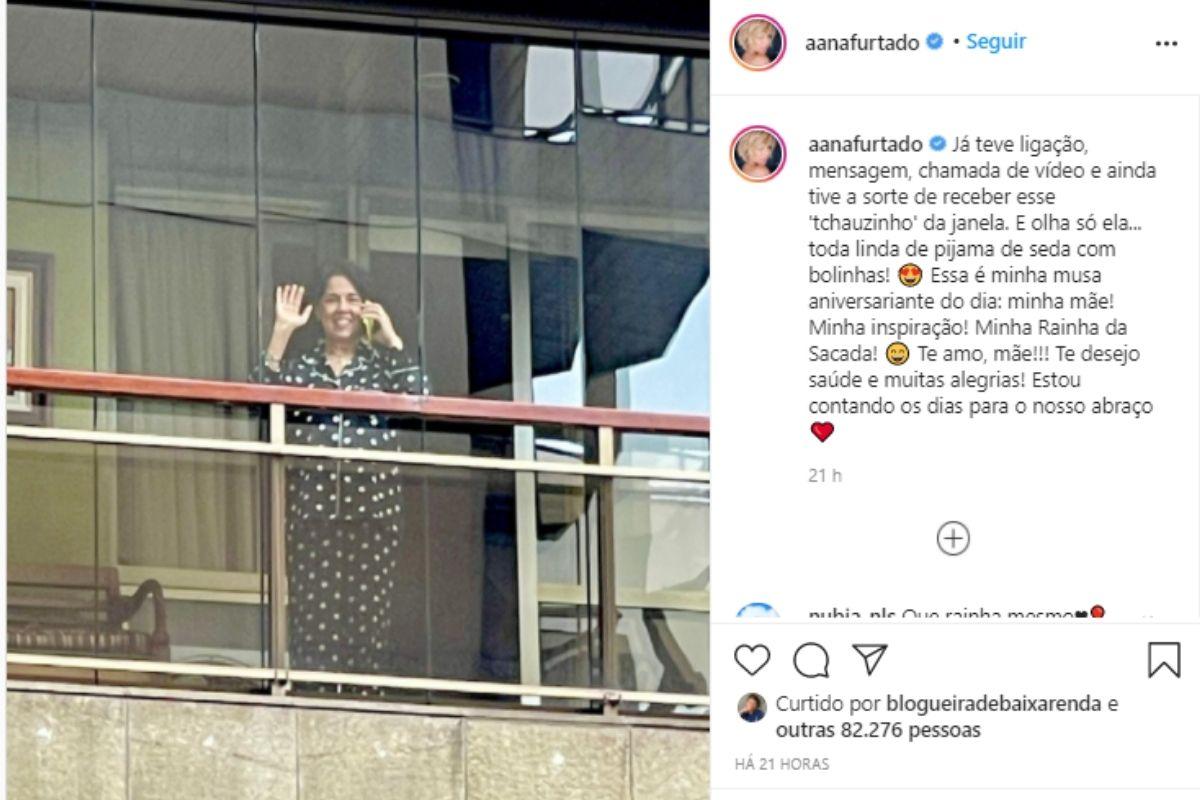The image size is (1200, 800).
Task: Open aanafurtado profile from header username
Action: click(x=862, y=43)
